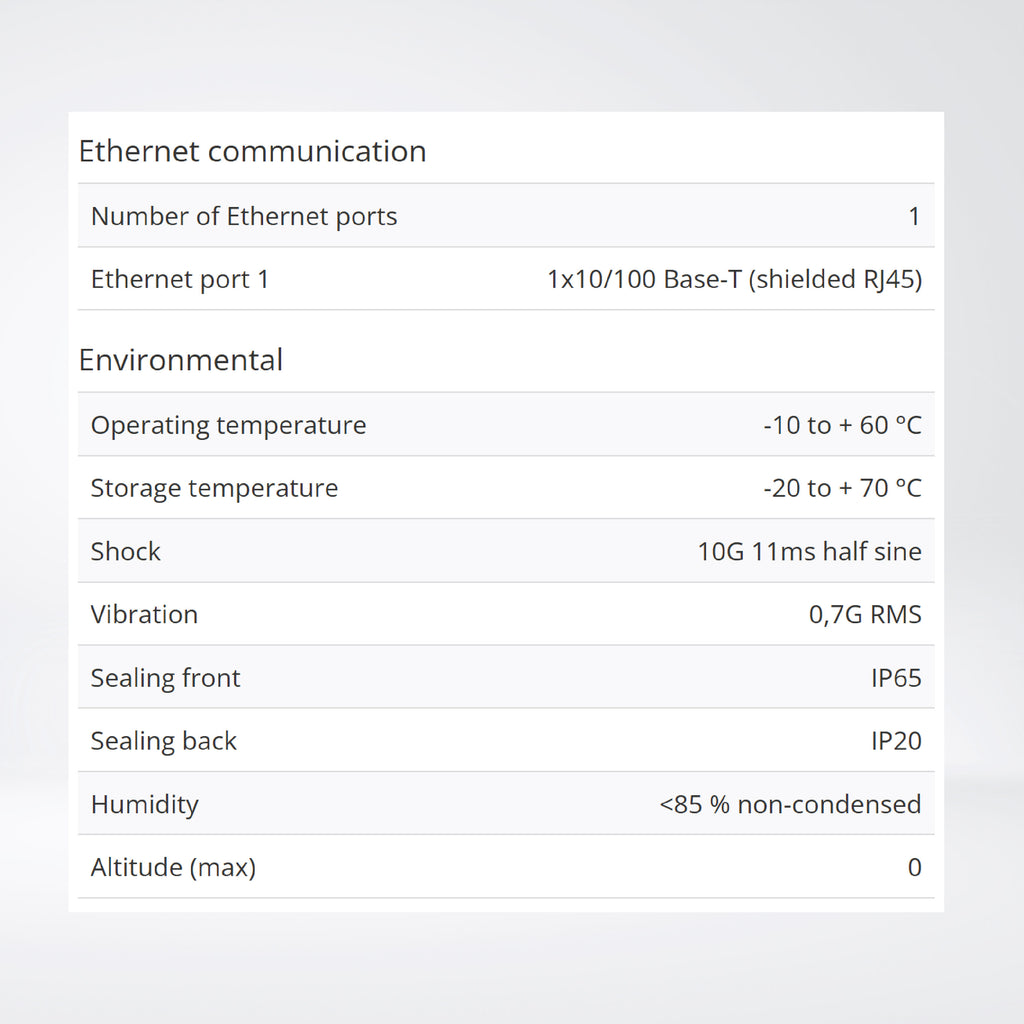Select the 1x10/100 Base-T (shielded RJ45) value
The height and width of the screenshot is (1024, 1024).
(734, 279)
